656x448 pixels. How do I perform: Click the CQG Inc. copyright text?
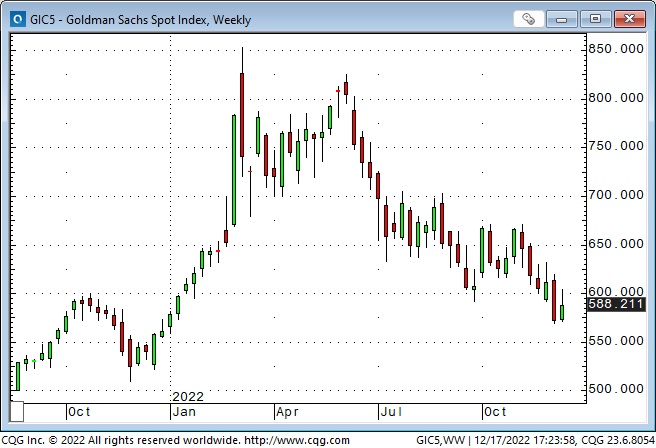[x=121, y=440]
